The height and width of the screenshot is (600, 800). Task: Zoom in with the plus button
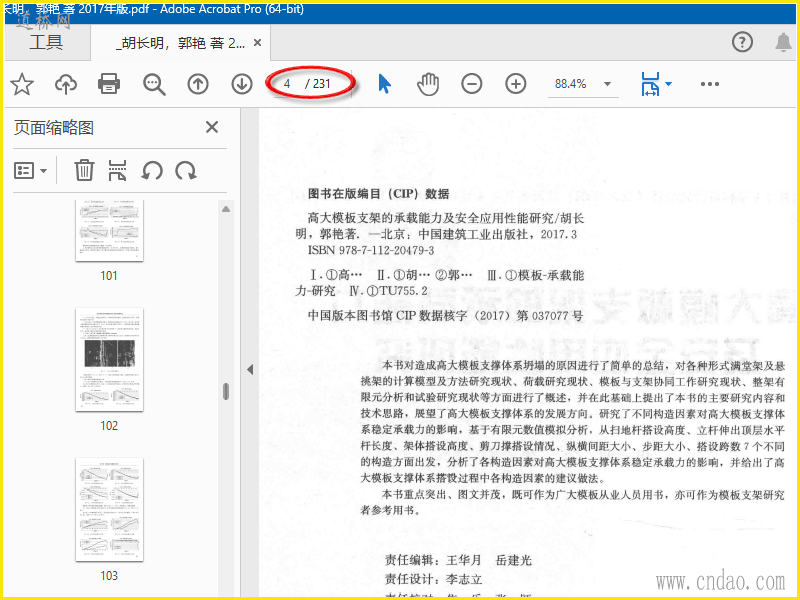click(x=516, y=84)
